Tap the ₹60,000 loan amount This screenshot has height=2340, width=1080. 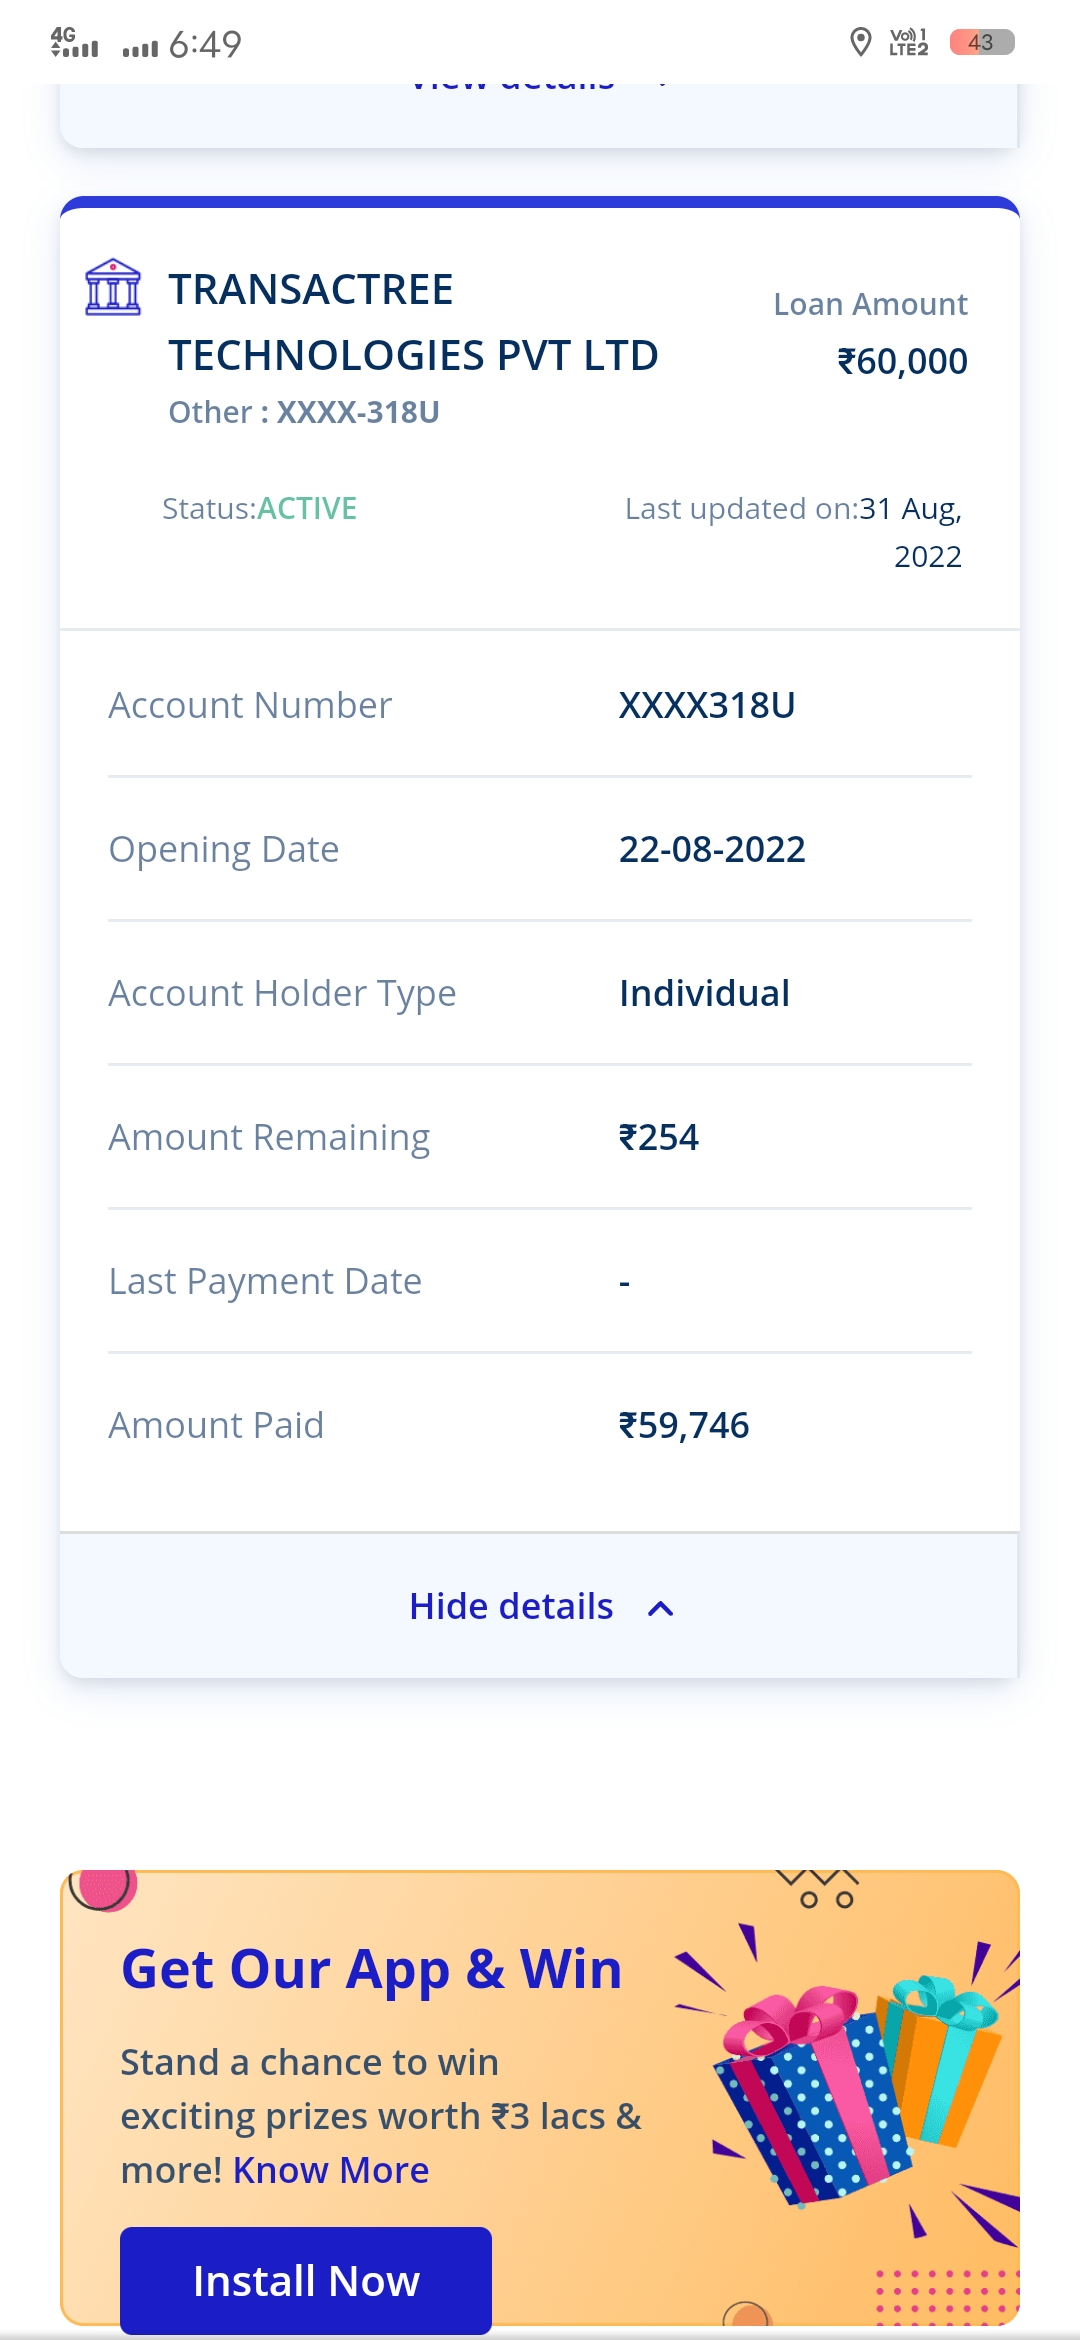(x=902, y=361)
